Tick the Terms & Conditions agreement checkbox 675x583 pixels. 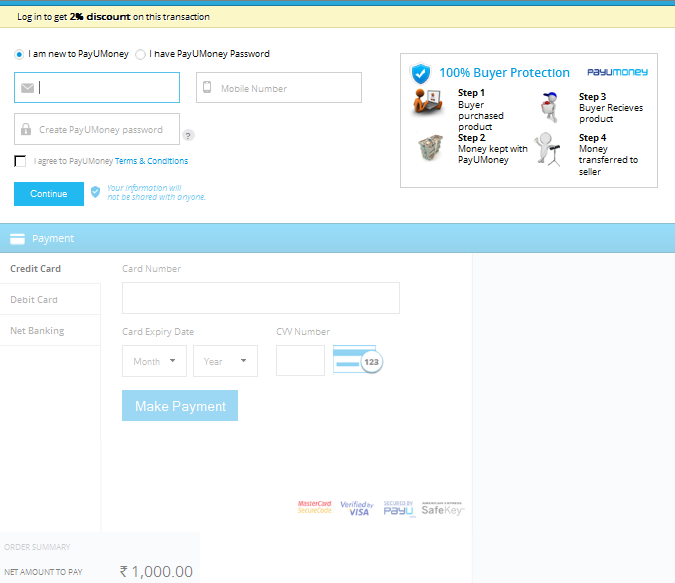click(20, 161)
